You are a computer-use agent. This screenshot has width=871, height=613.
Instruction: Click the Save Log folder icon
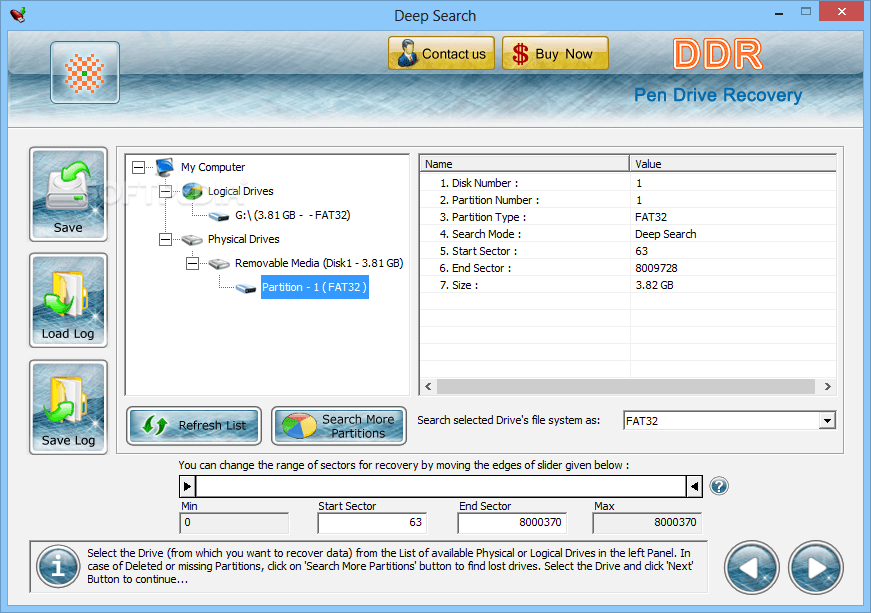tap(67, 405)
